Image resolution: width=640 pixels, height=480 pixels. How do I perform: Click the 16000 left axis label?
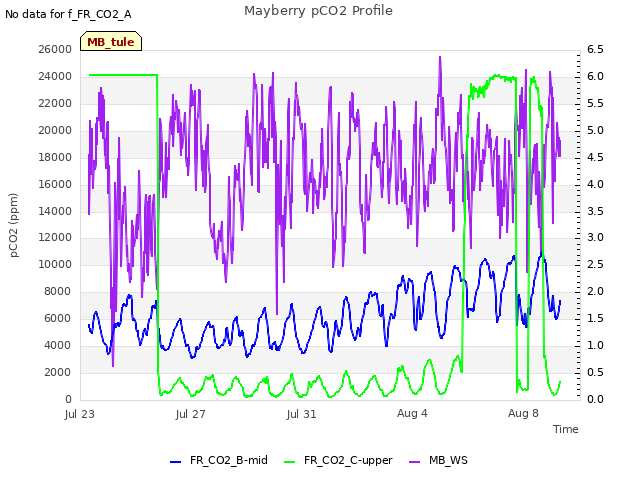(55, 184)
